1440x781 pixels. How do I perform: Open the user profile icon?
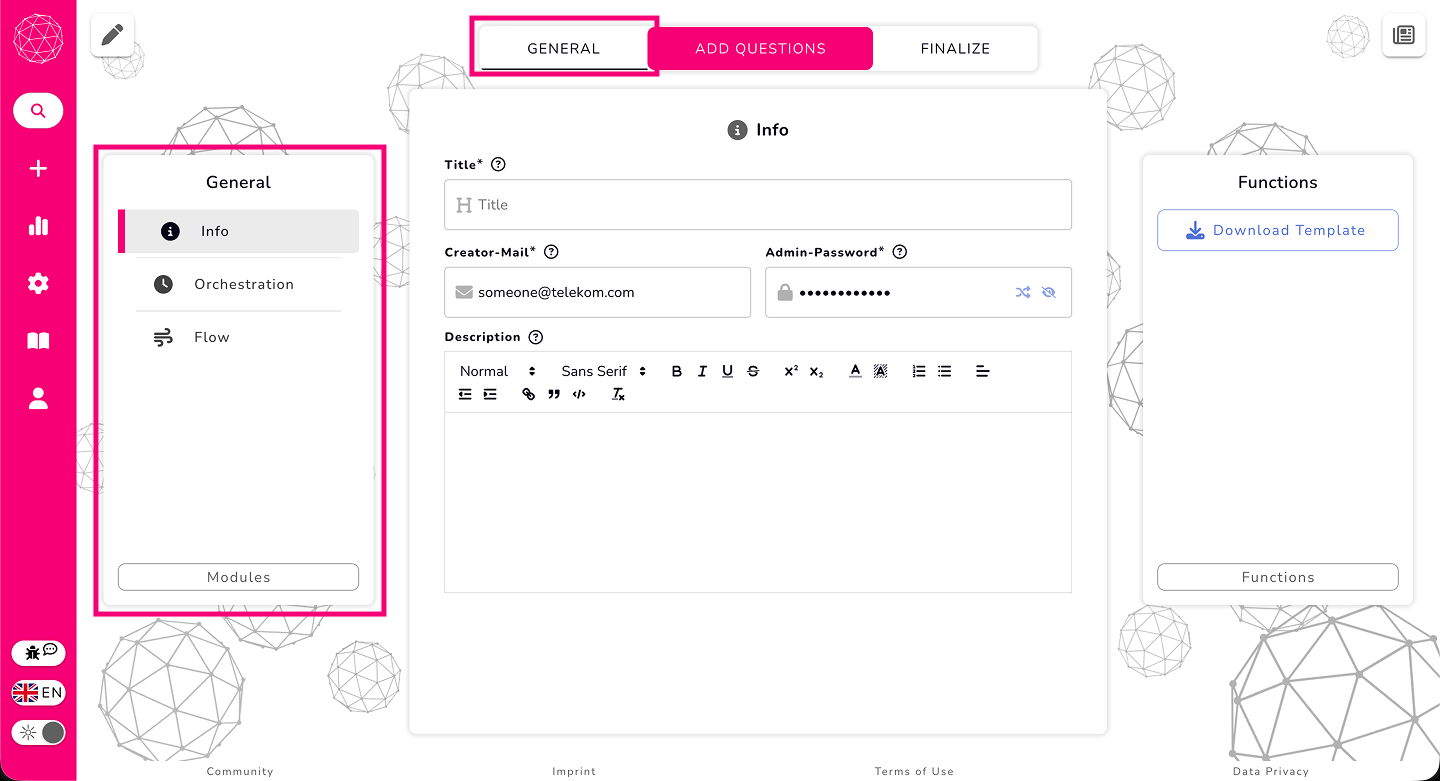tap(38, 399)
